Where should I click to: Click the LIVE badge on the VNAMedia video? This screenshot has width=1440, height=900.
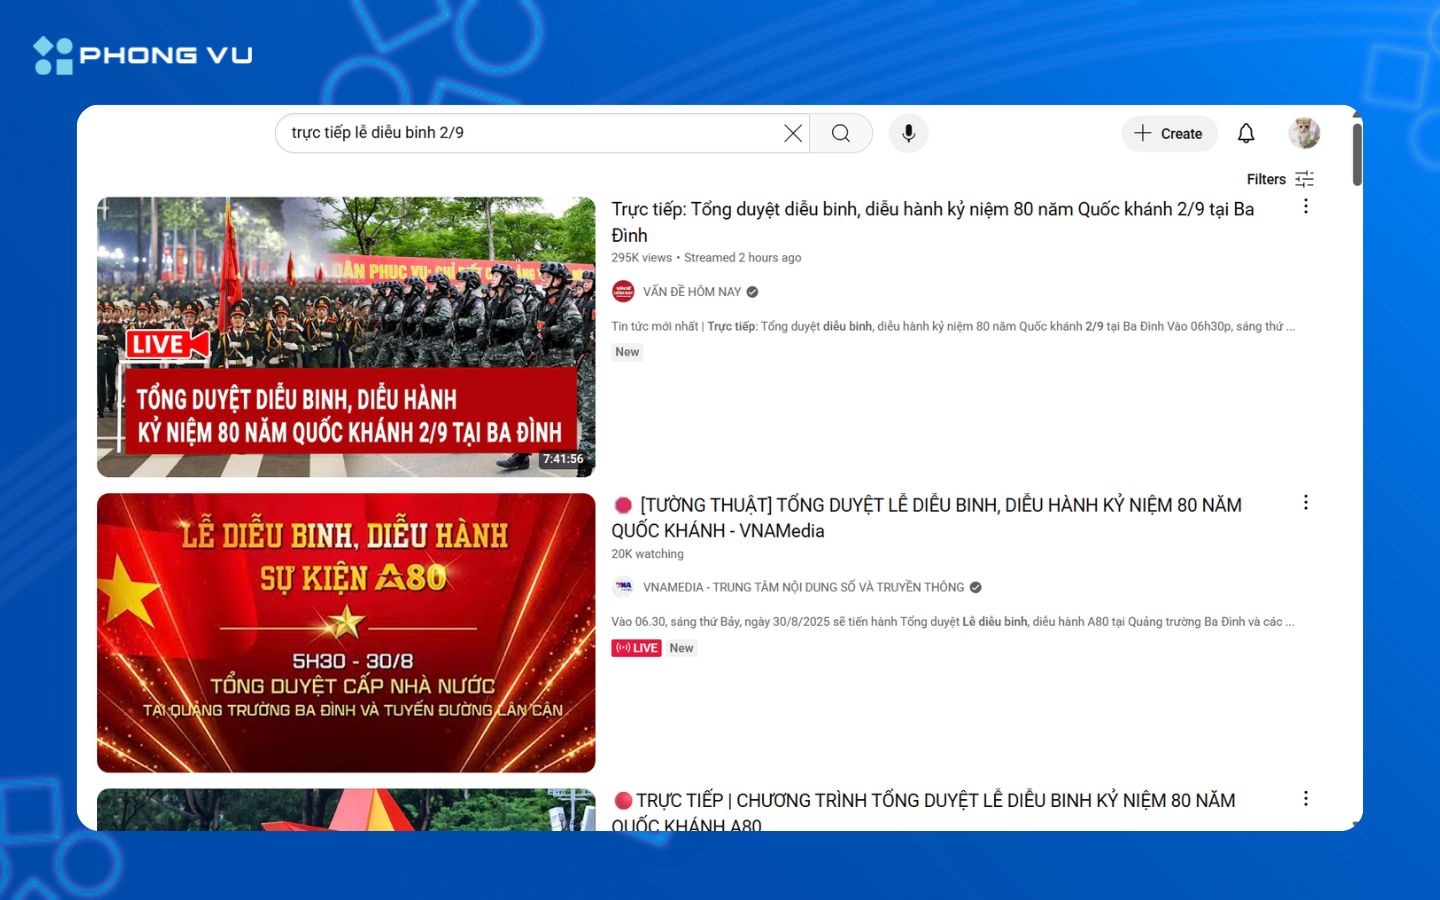pyautogui.click(x=637, y=648)
